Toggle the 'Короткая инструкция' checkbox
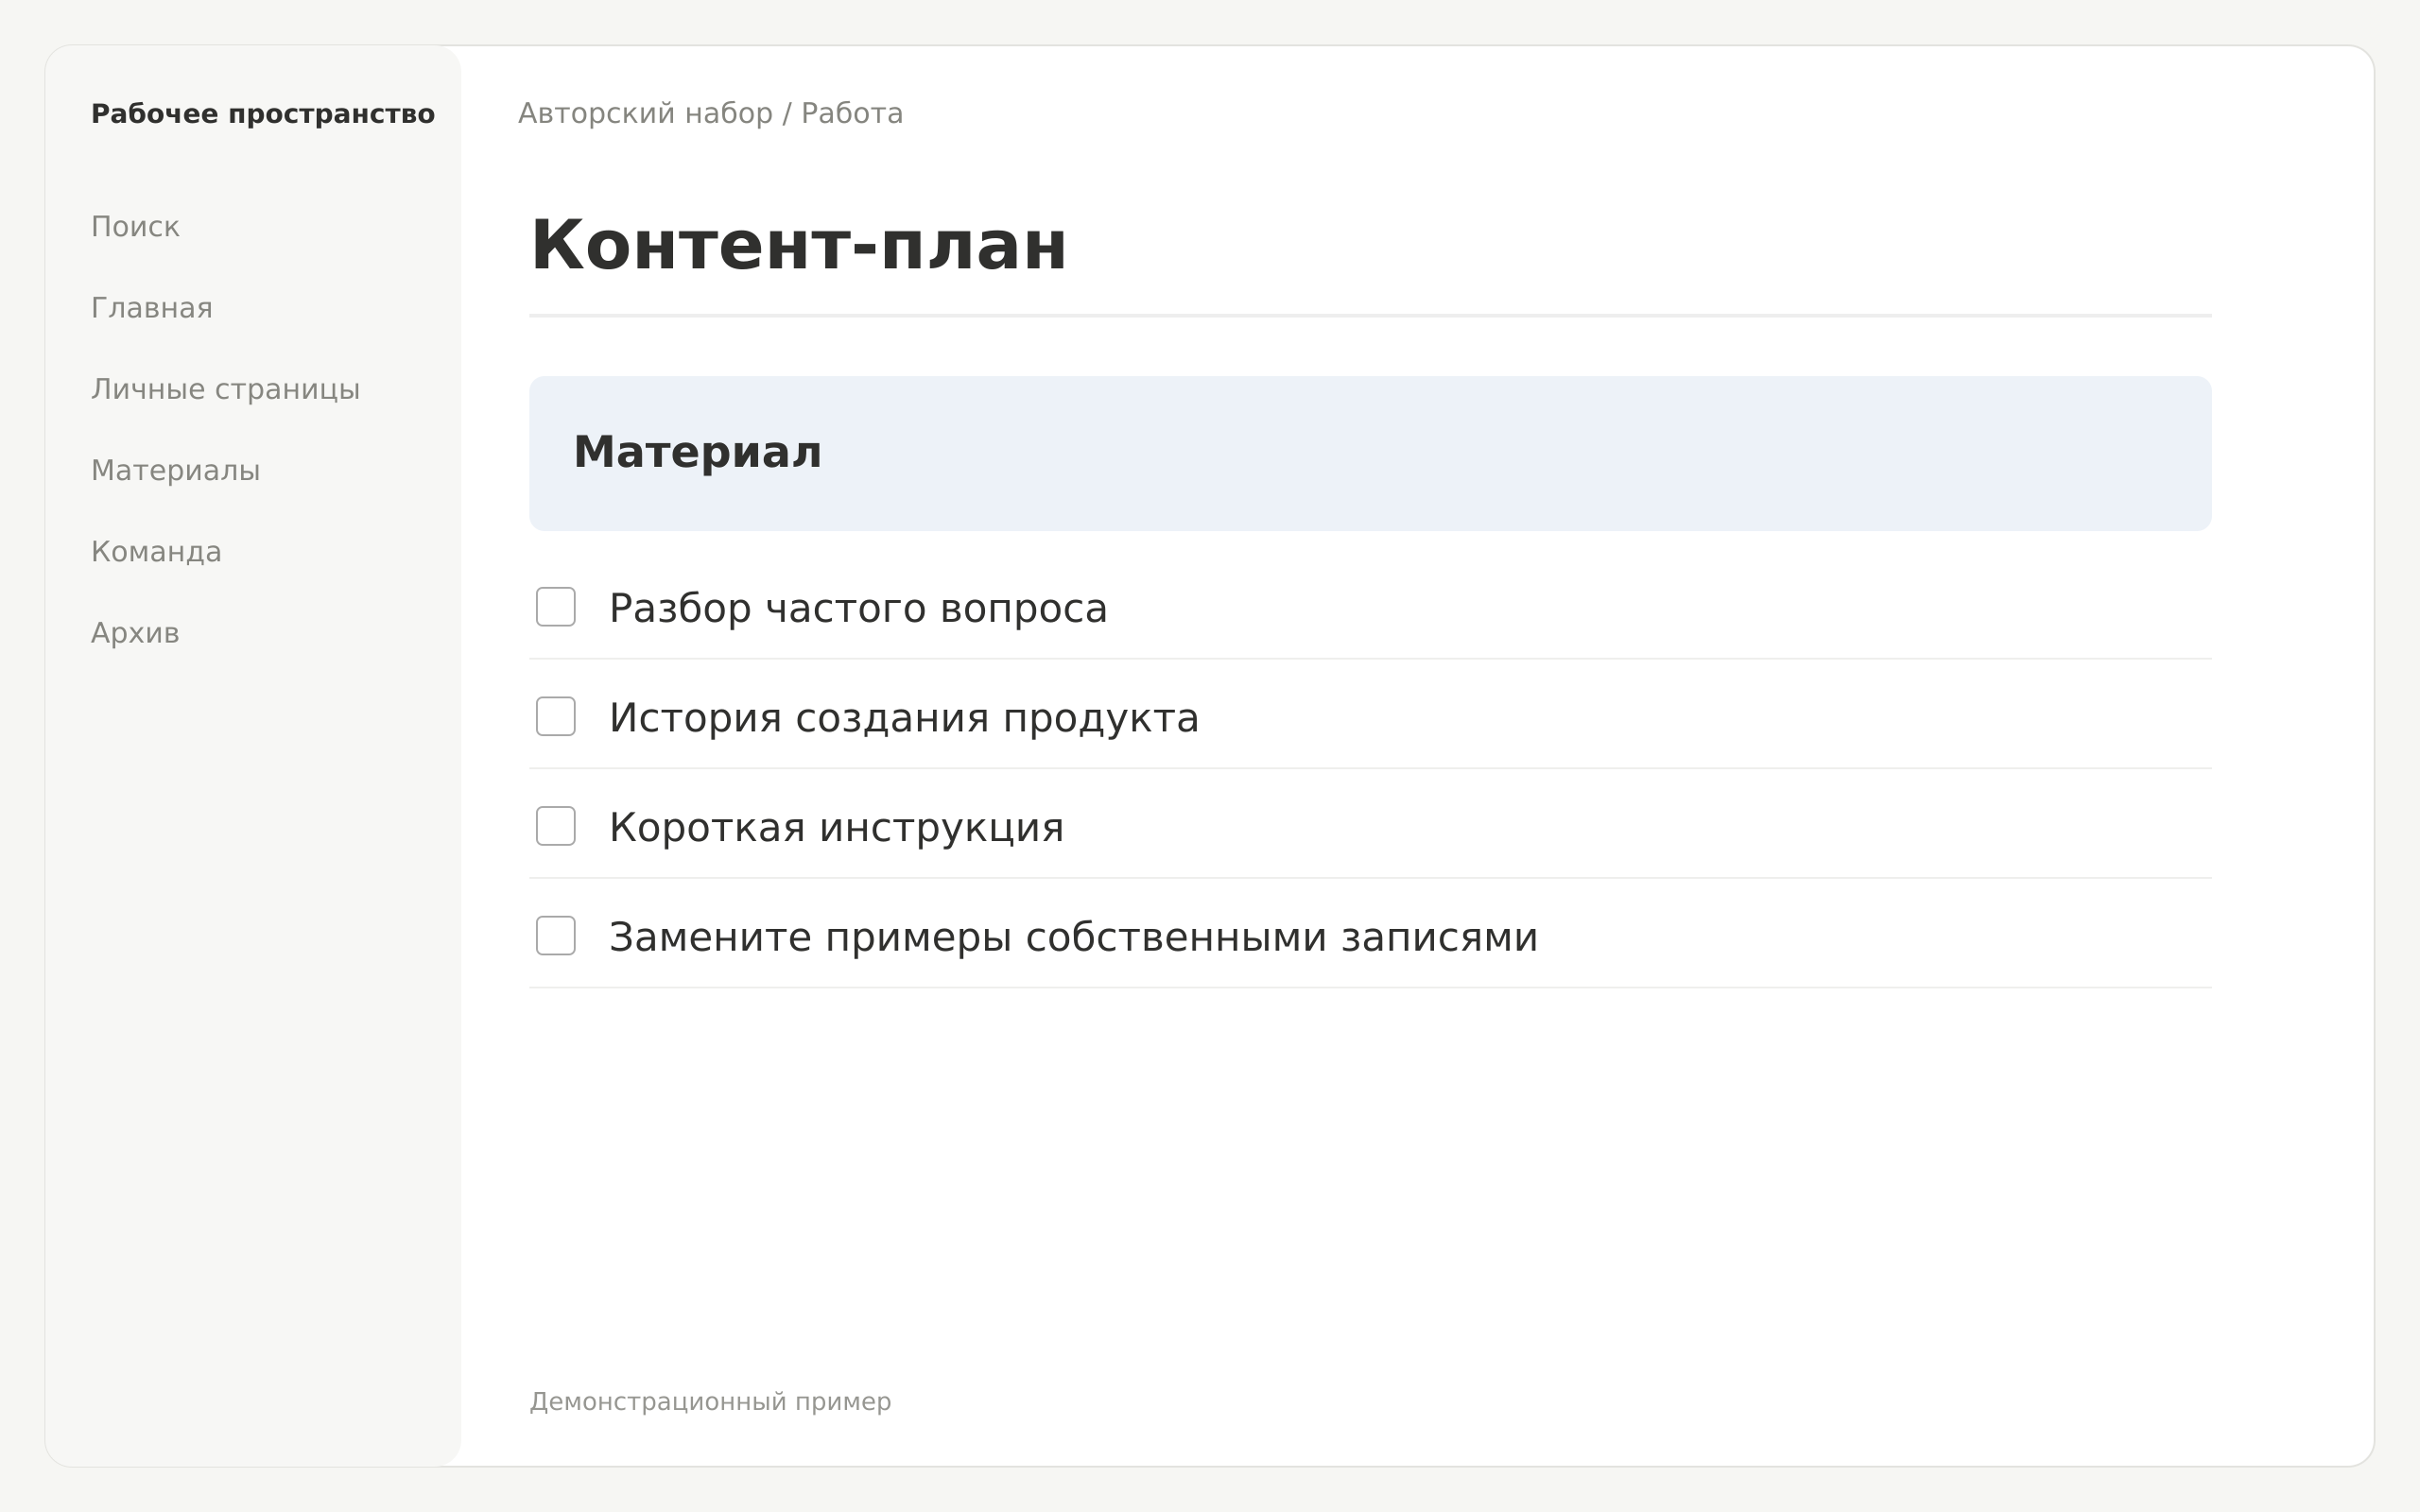Screen dimensions: 2420x1512 pos(555,826)
